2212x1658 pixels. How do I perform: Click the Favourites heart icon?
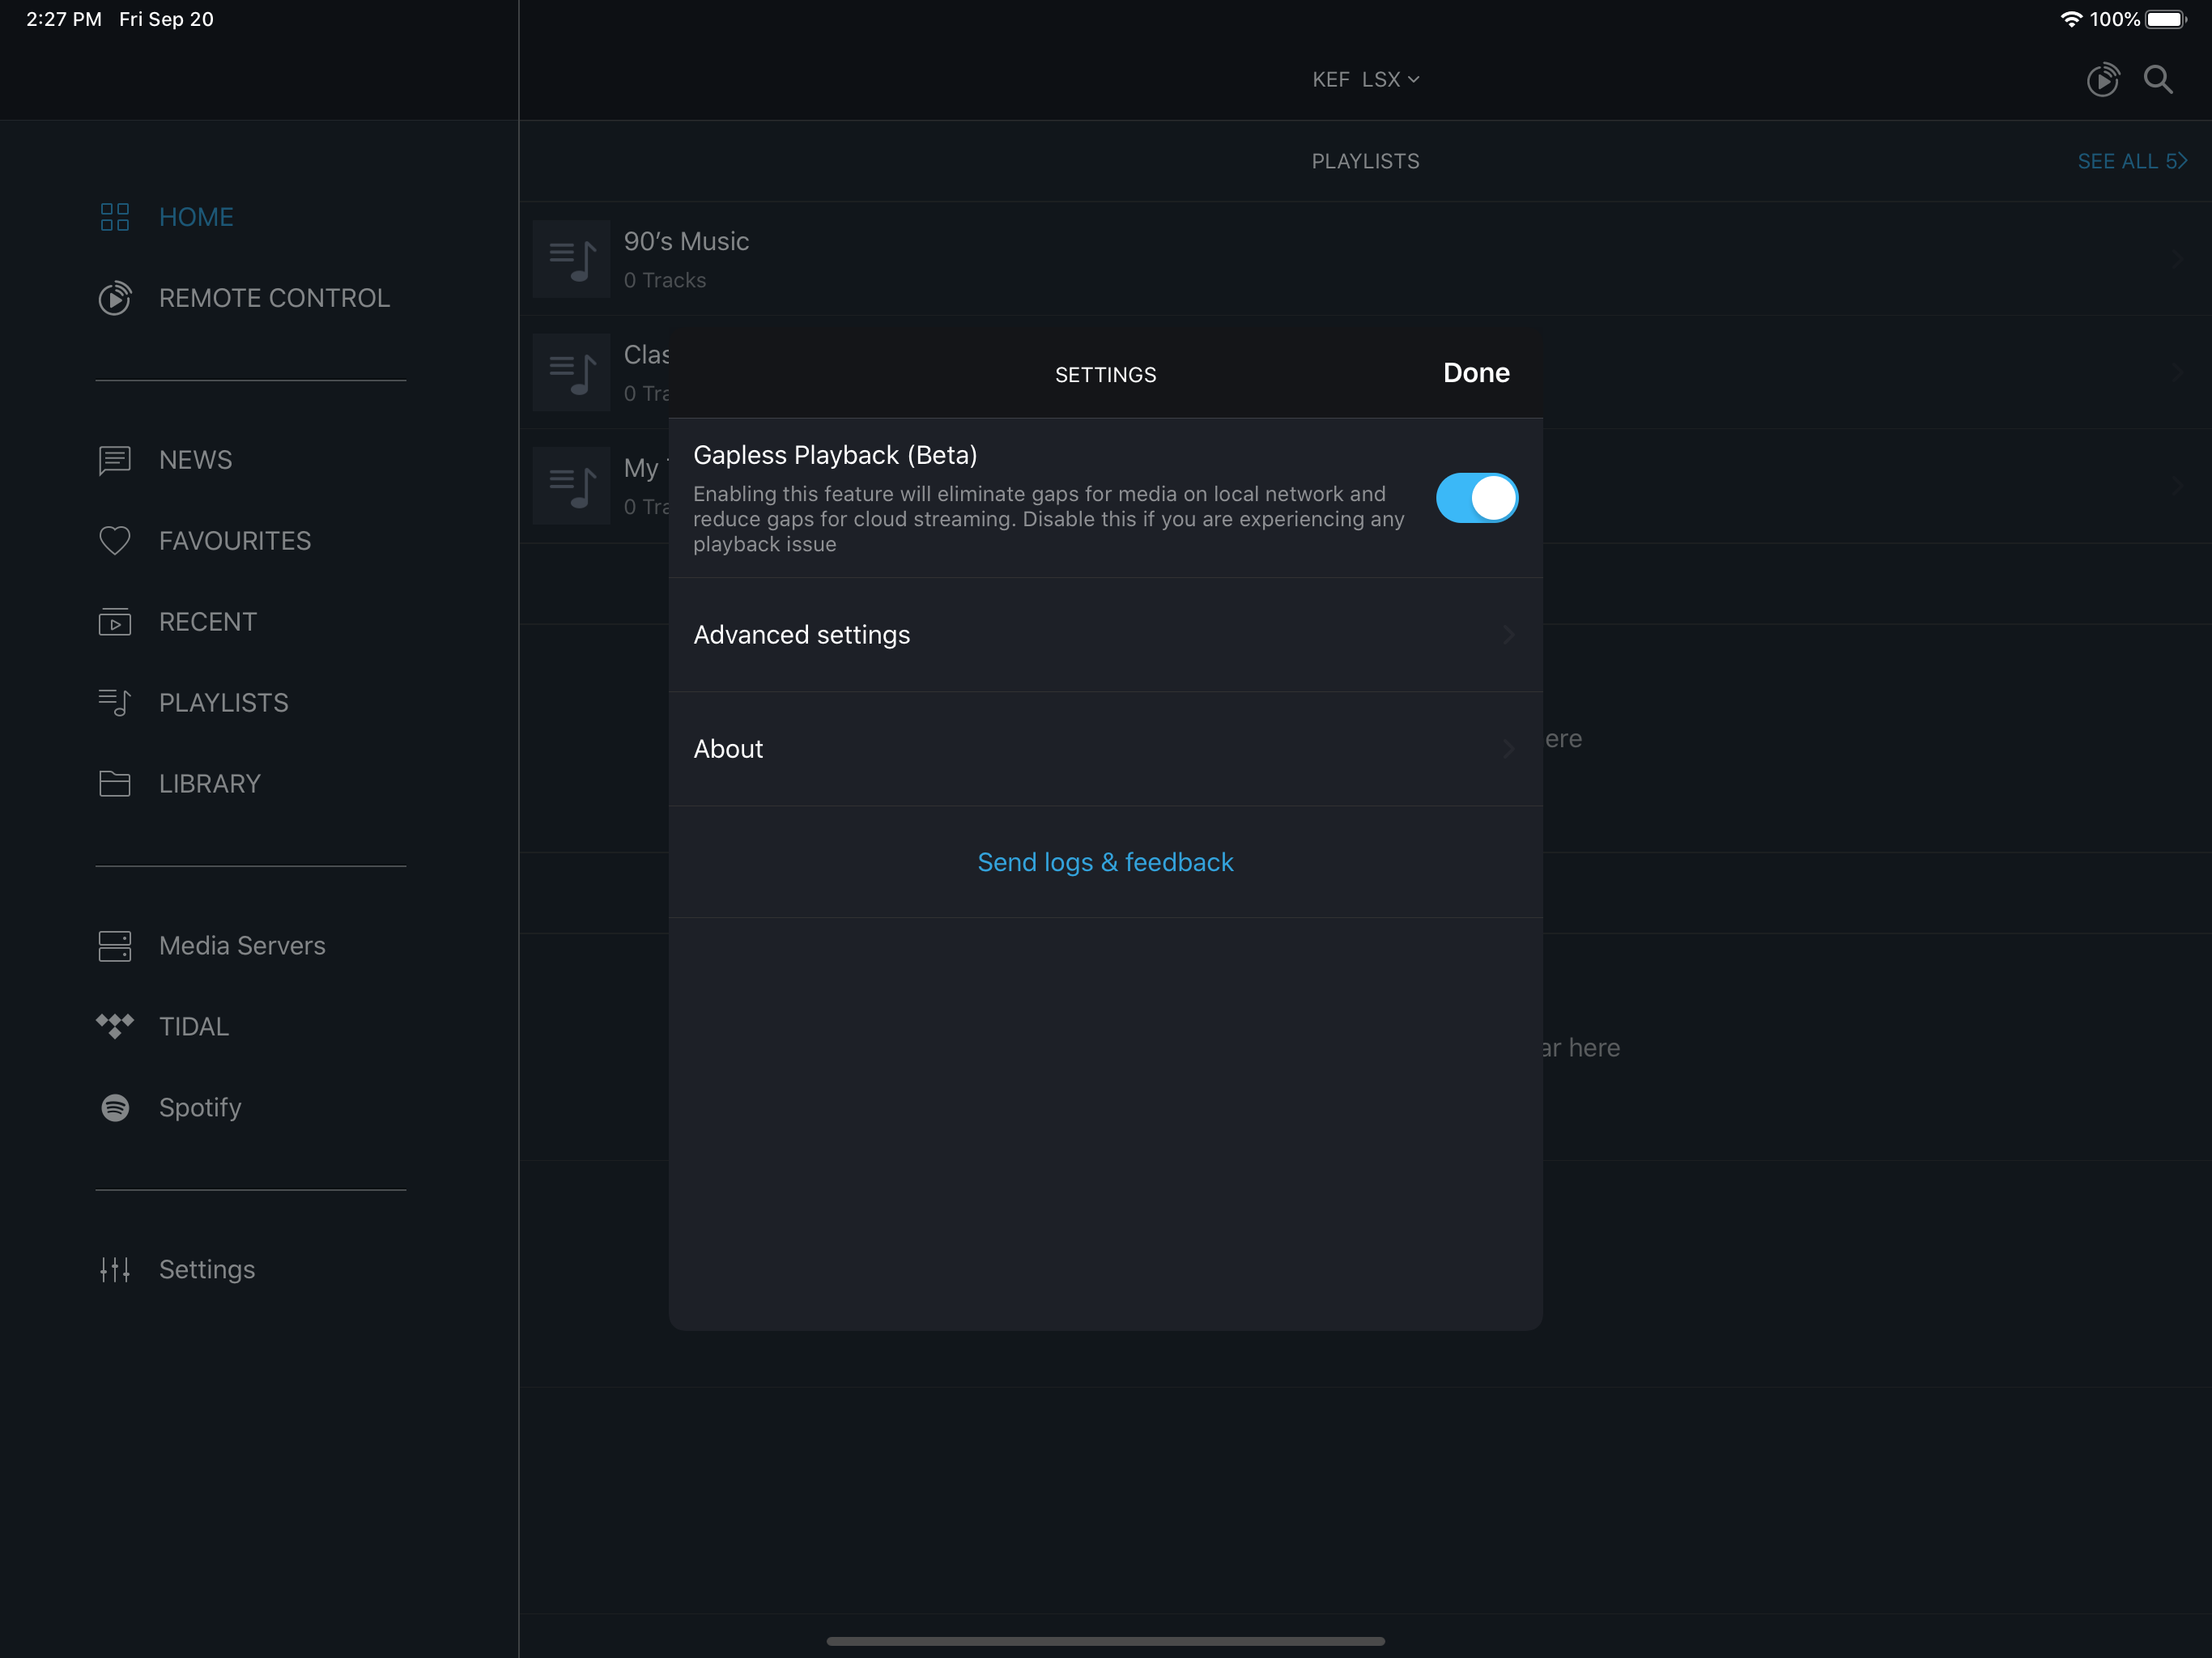[115, 541]
